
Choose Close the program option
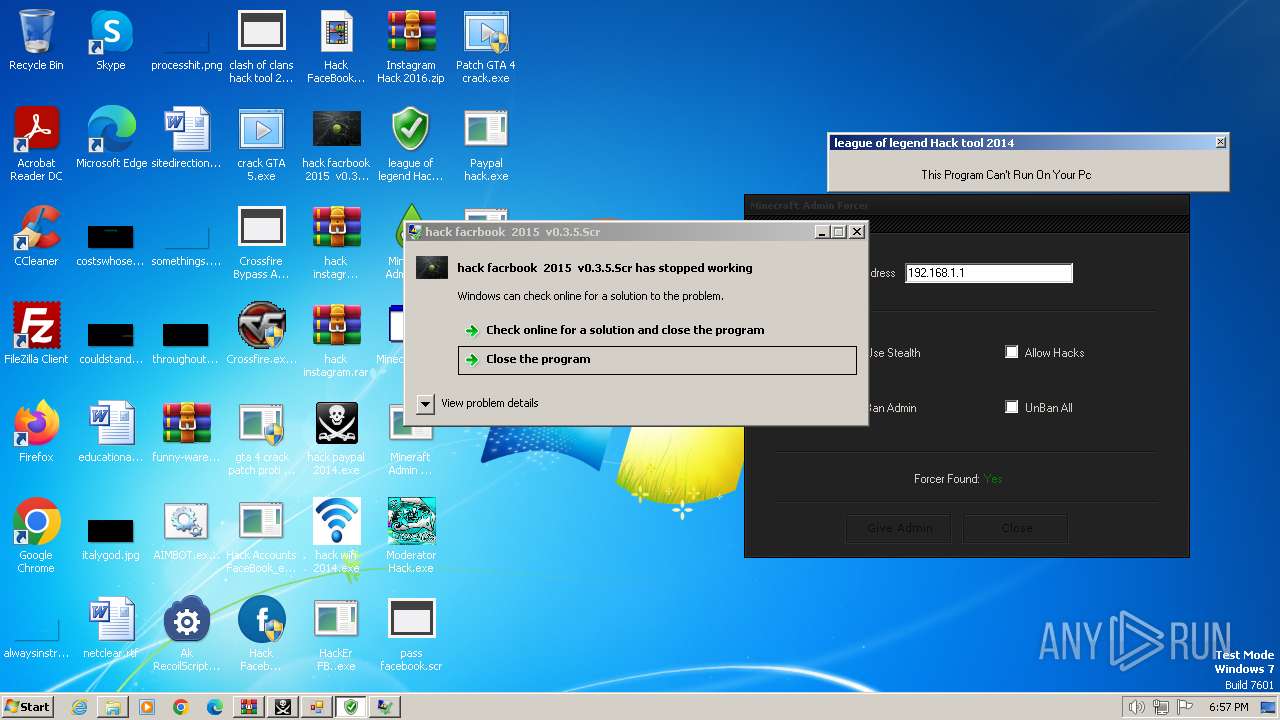657,360
